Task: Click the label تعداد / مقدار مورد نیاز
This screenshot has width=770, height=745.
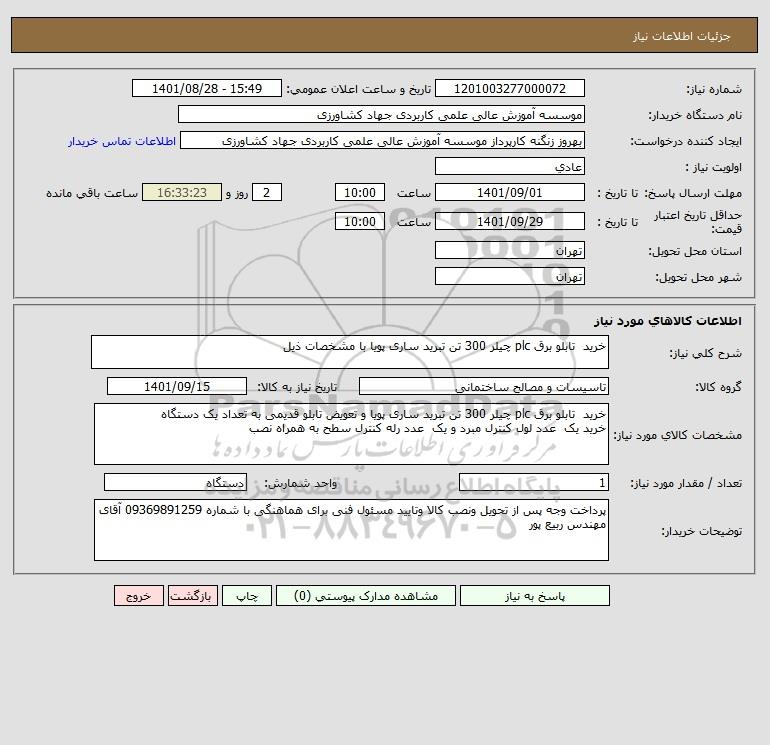Action: point(686,483)
